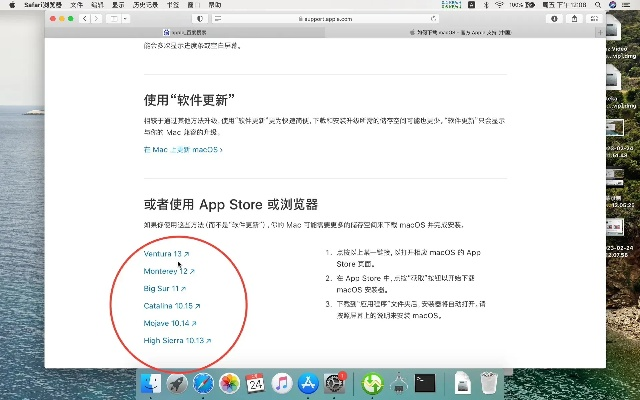Open Terminal from the Dock
This screenshot has height=400, width=640.
tap(425, 383)
